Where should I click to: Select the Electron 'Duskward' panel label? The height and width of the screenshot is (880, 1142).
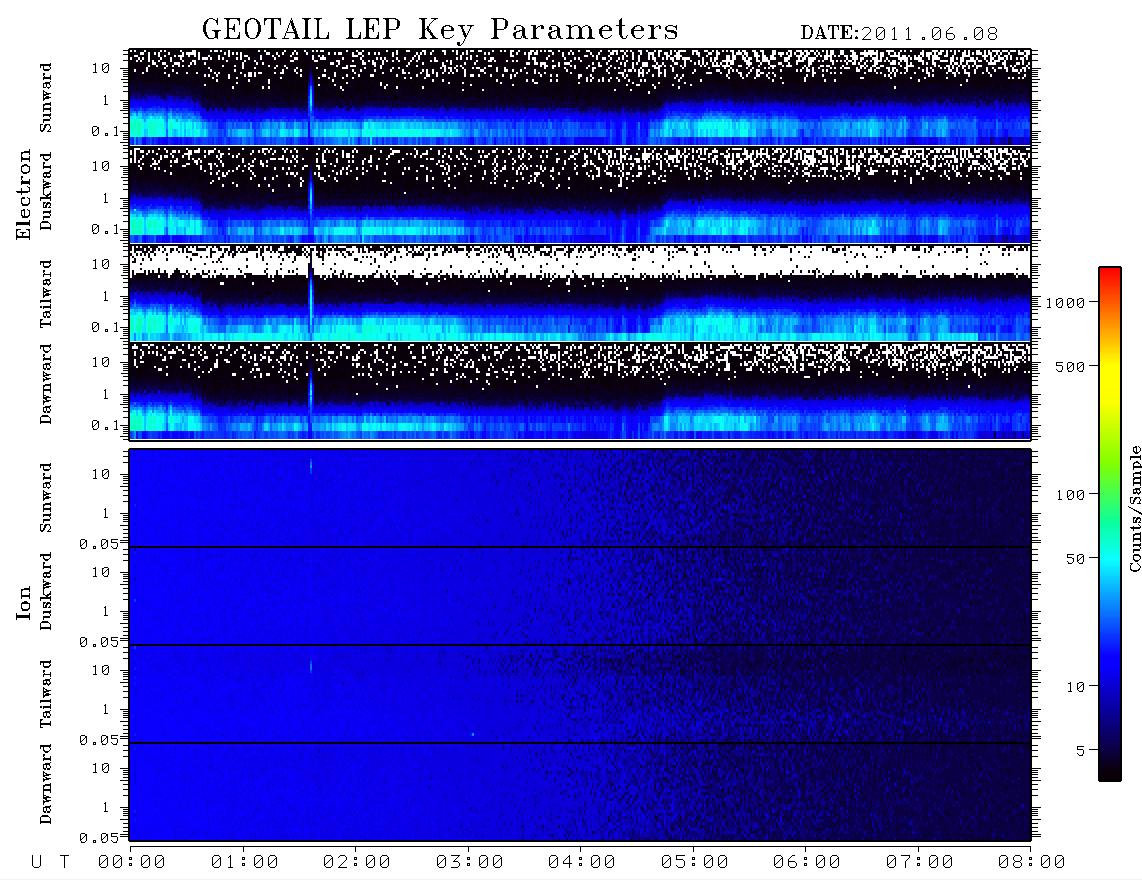[46, 191]
